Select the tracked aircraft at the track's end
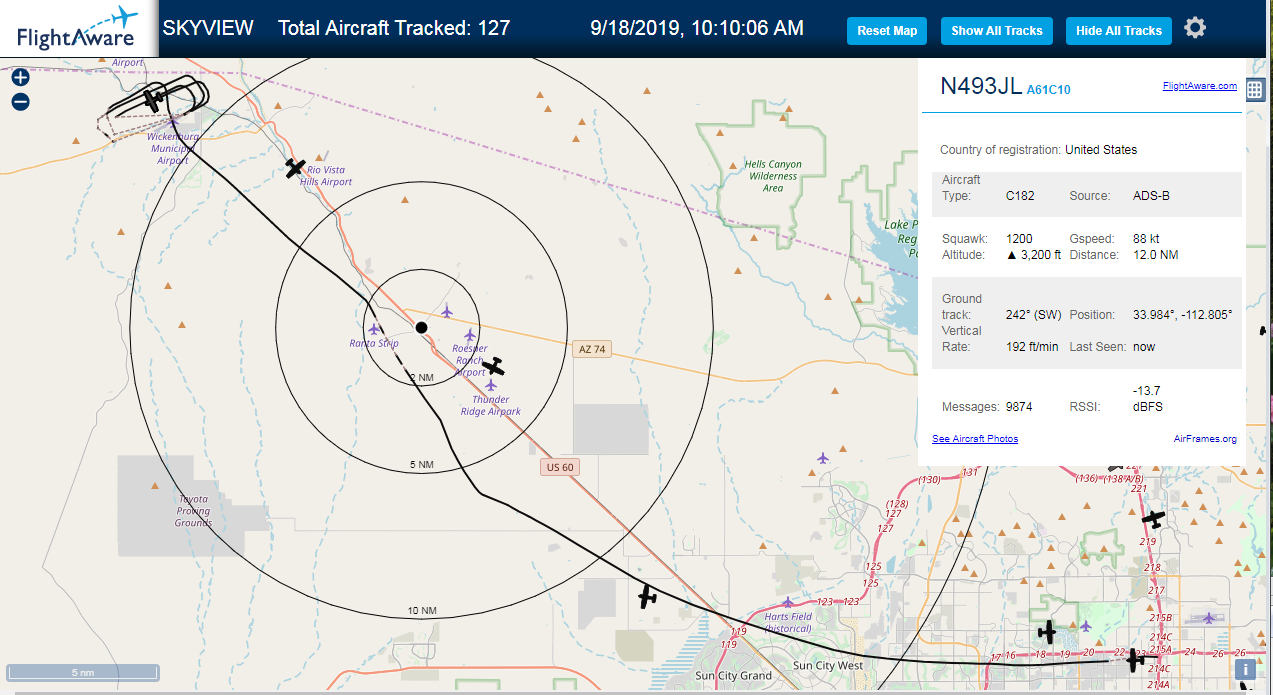 1135,659
